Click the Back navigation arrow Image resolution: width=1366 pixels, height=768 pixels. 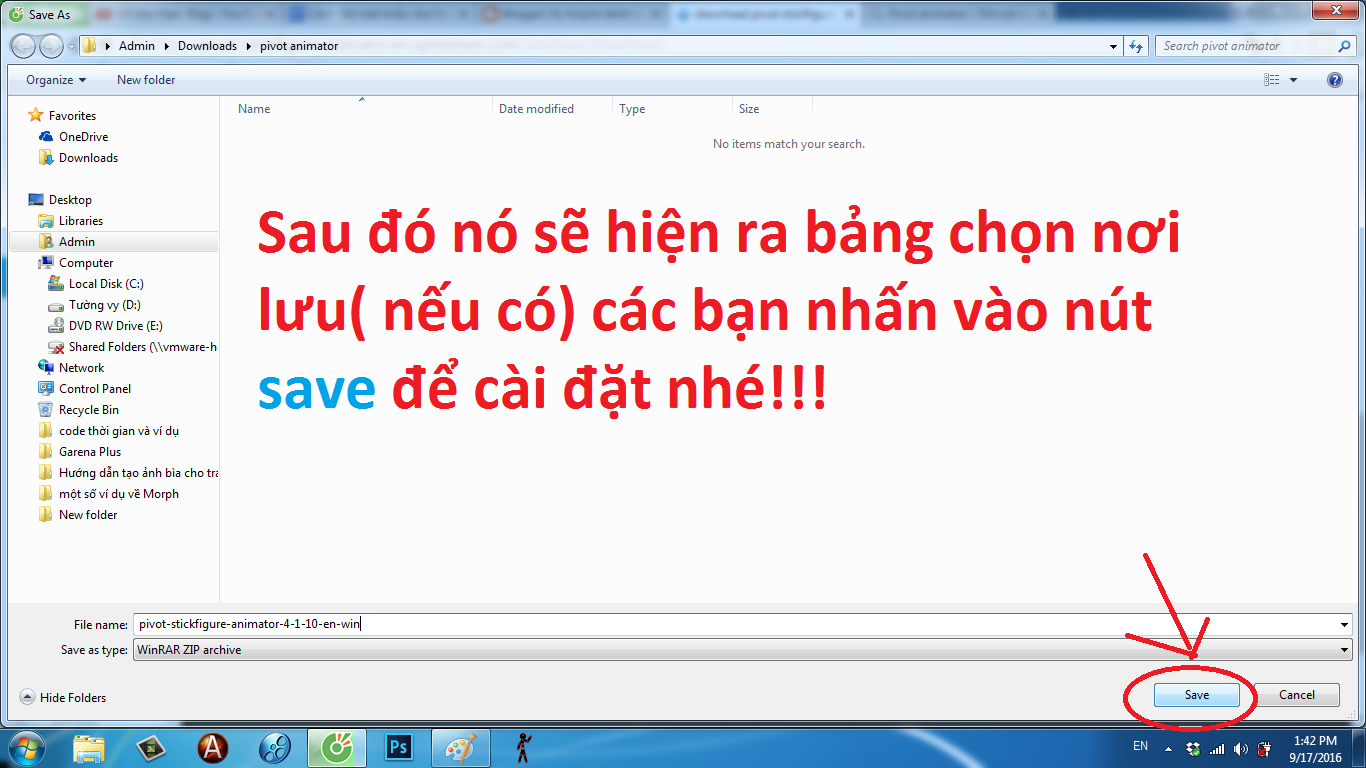(23, 46)
